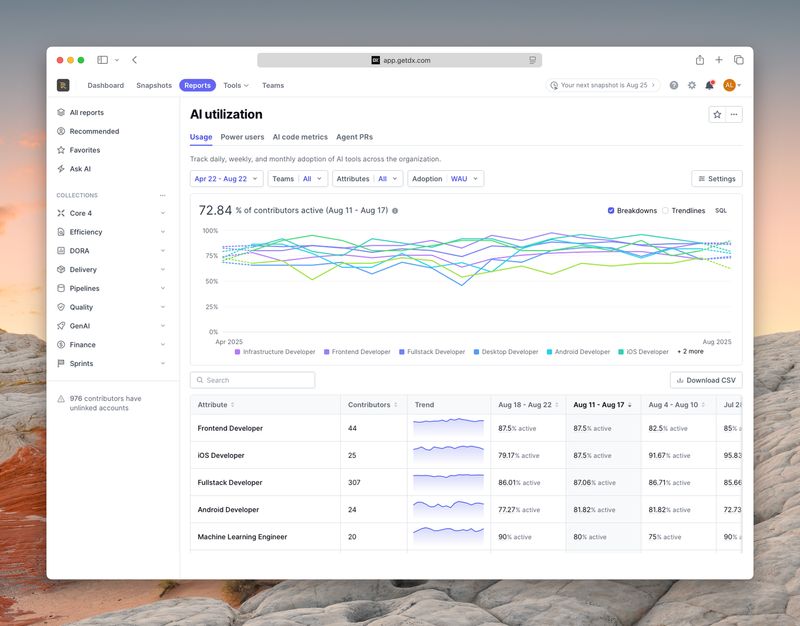Screen dimensions: 800x626
Task: Open the Adoption WAU dropdown
Action: (x=445, y=179)
